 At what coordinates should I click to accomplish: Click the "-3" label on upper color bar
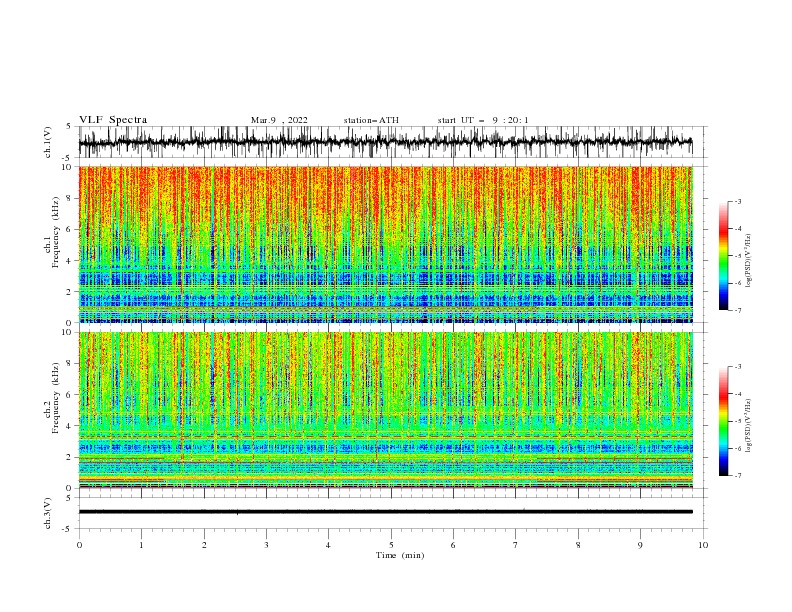pyautogui.click(x=738, y=201)
